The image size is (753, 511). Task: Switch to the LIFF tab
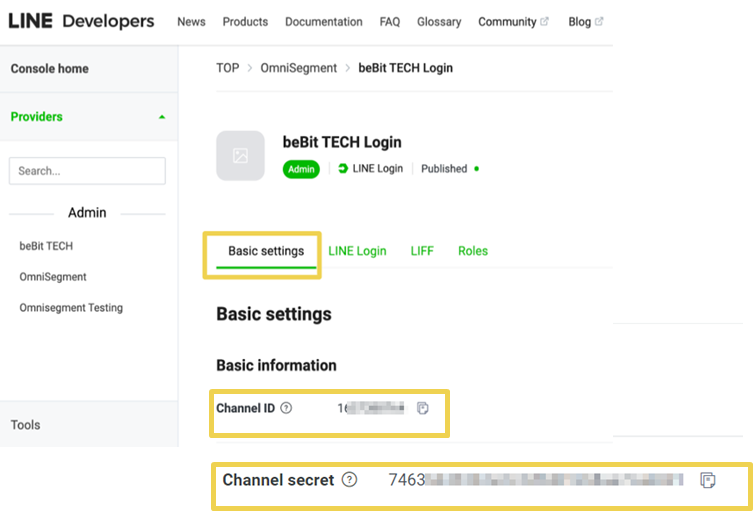pyautogui.click(x=422, y=251)
